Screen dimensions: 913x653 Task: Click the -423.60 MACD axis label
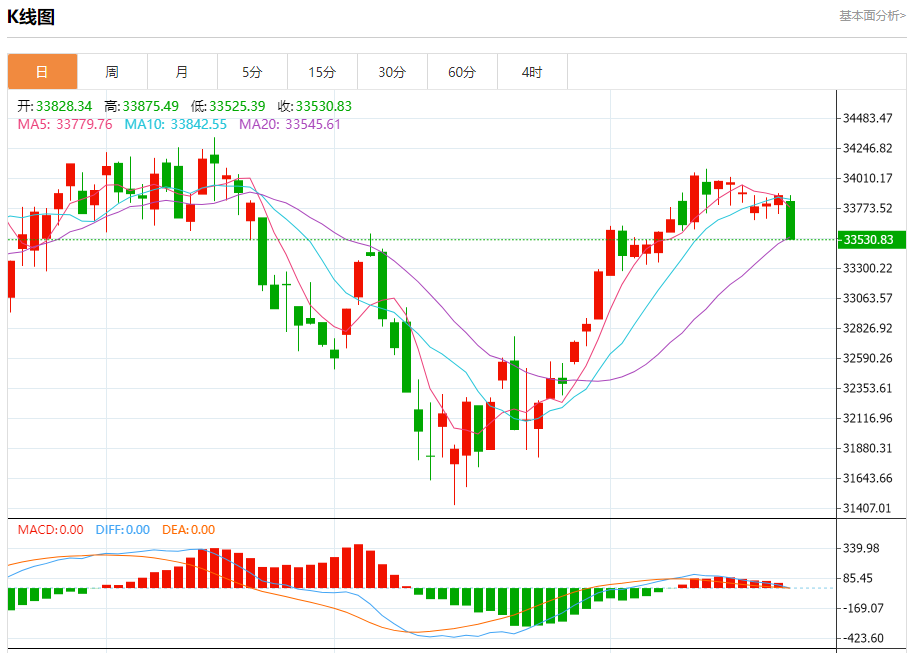click(x=864, y=638)
